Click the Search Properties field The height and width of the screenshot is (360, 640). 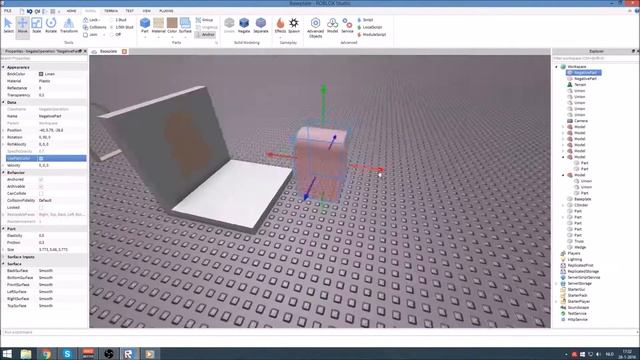(x=43, y=58)
